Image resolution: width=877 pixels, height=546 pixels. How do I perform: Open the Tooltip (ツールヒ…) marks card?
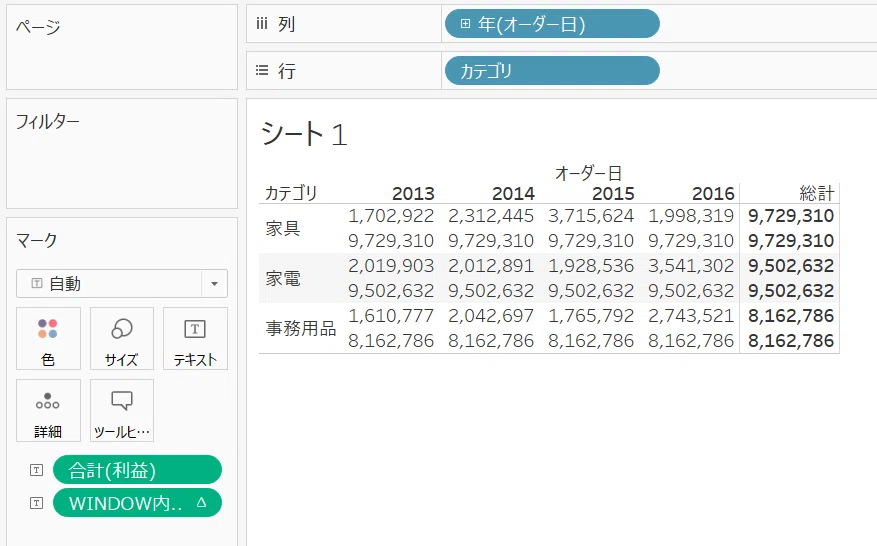pos(121,411)
